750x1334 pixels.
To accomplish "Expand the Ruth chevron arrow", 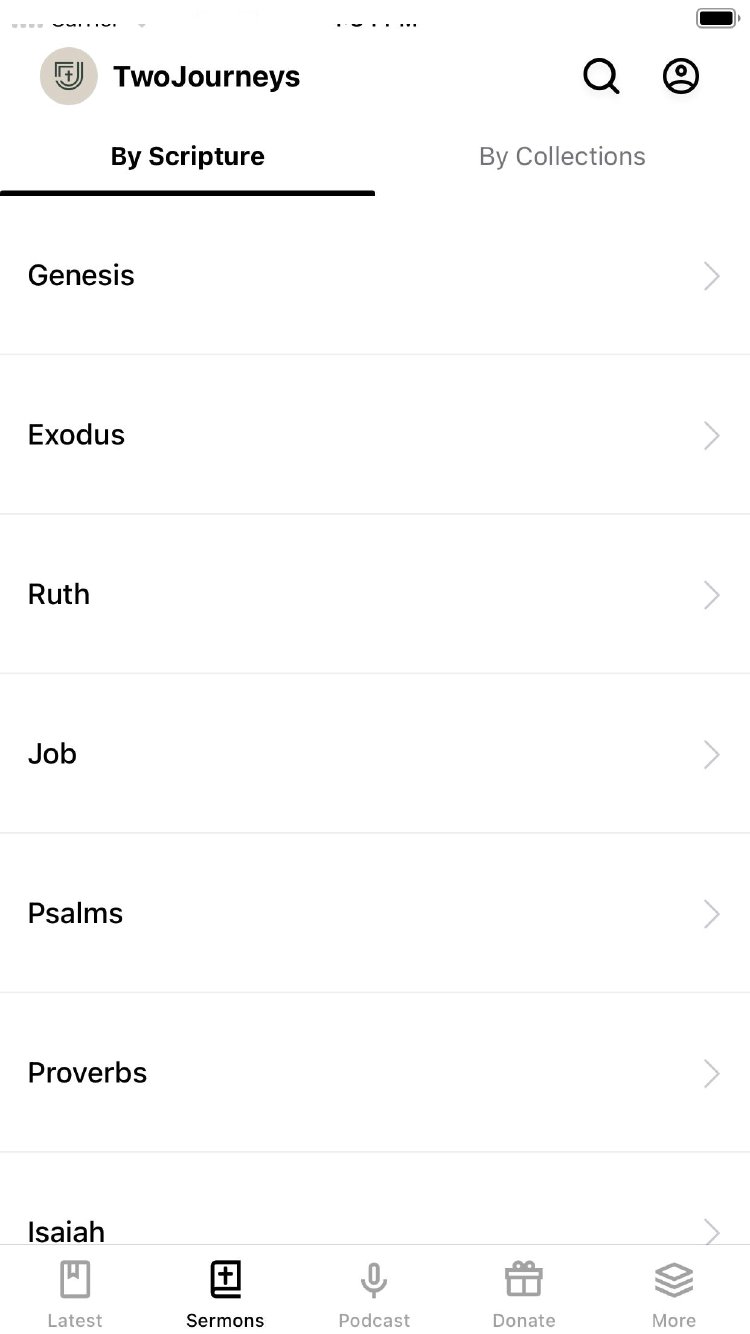I will coord(711,595).
